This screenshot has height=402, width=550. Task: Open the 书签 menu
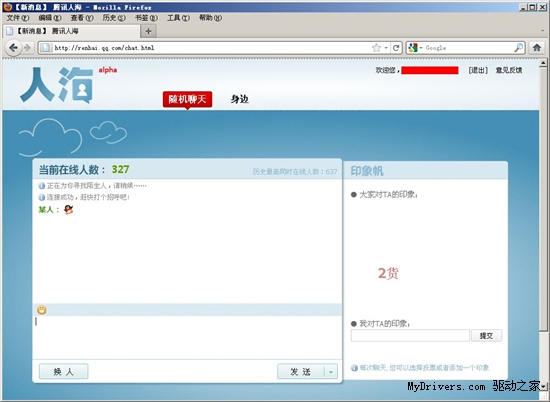[x=146, y=18]
